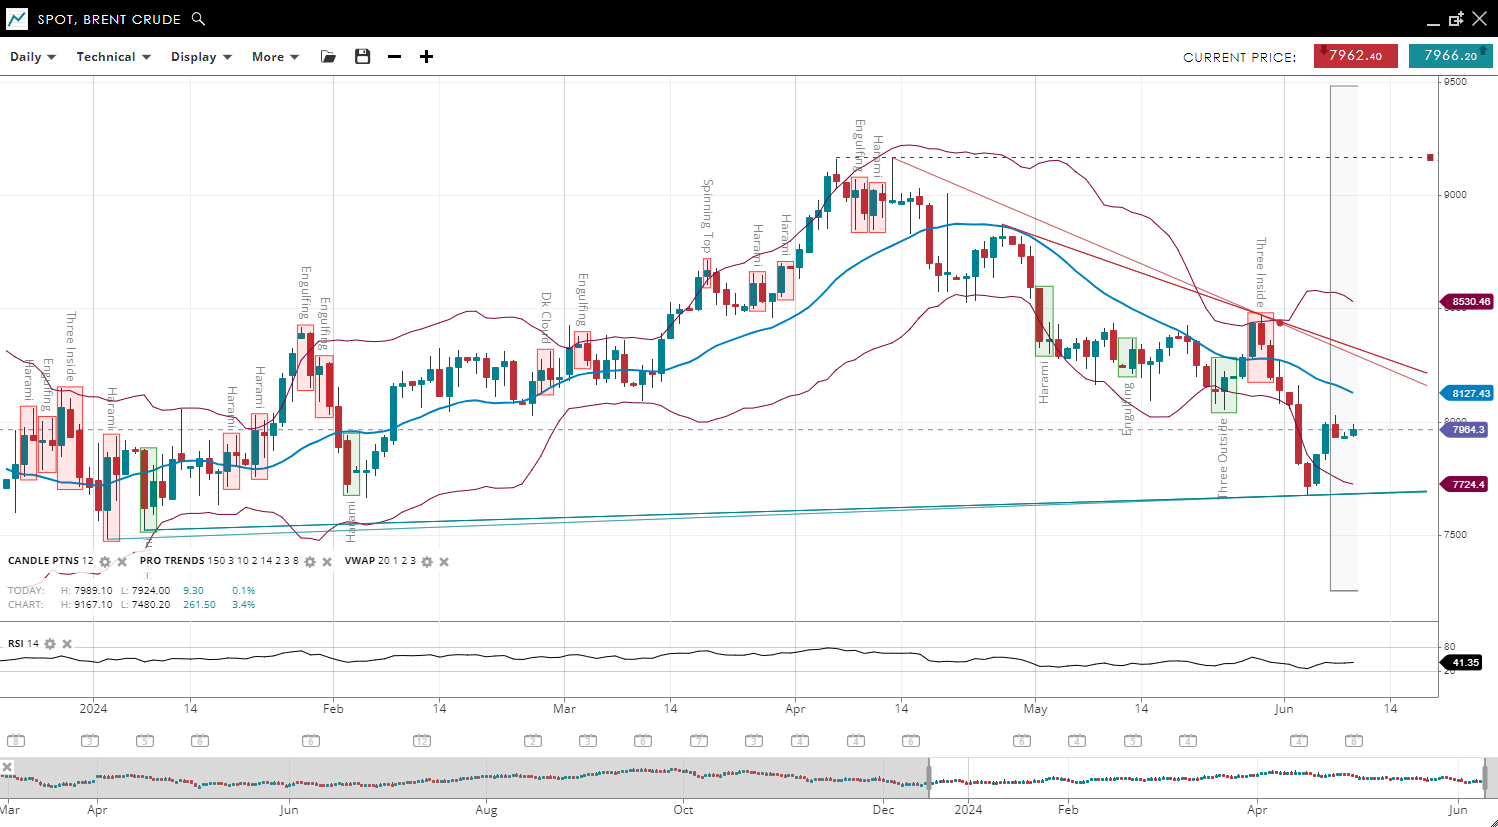Zoom in with the plus icon
1498x827 pixels.
coord(426,57)
